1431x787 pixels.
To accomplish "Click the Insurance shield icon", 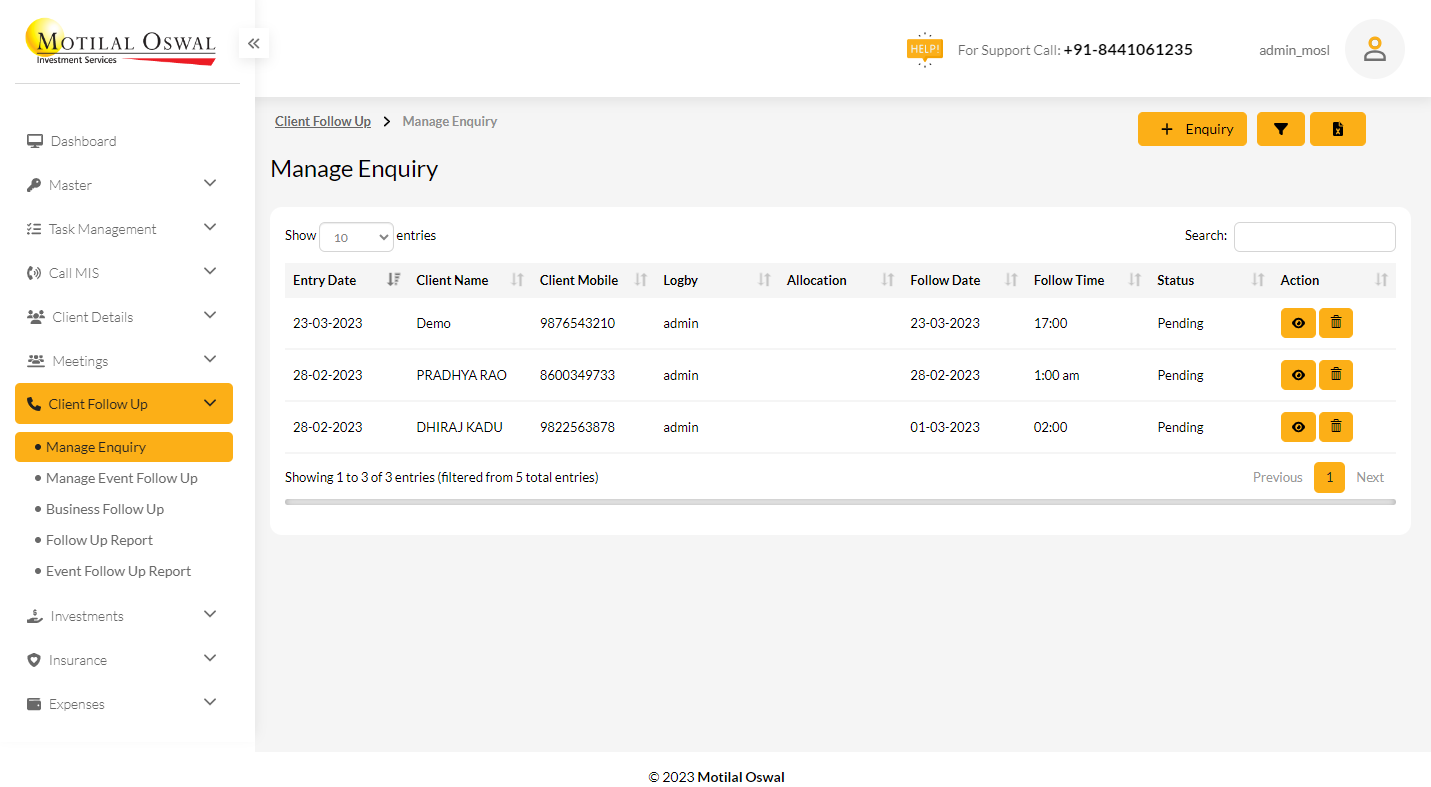I will pos(34,660).
